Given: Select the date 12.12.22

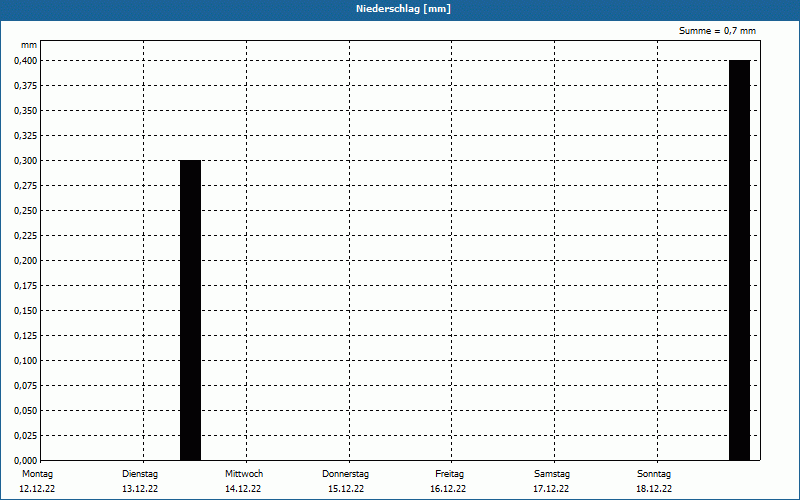Looking at the screenshot, I should coord(37,489).
